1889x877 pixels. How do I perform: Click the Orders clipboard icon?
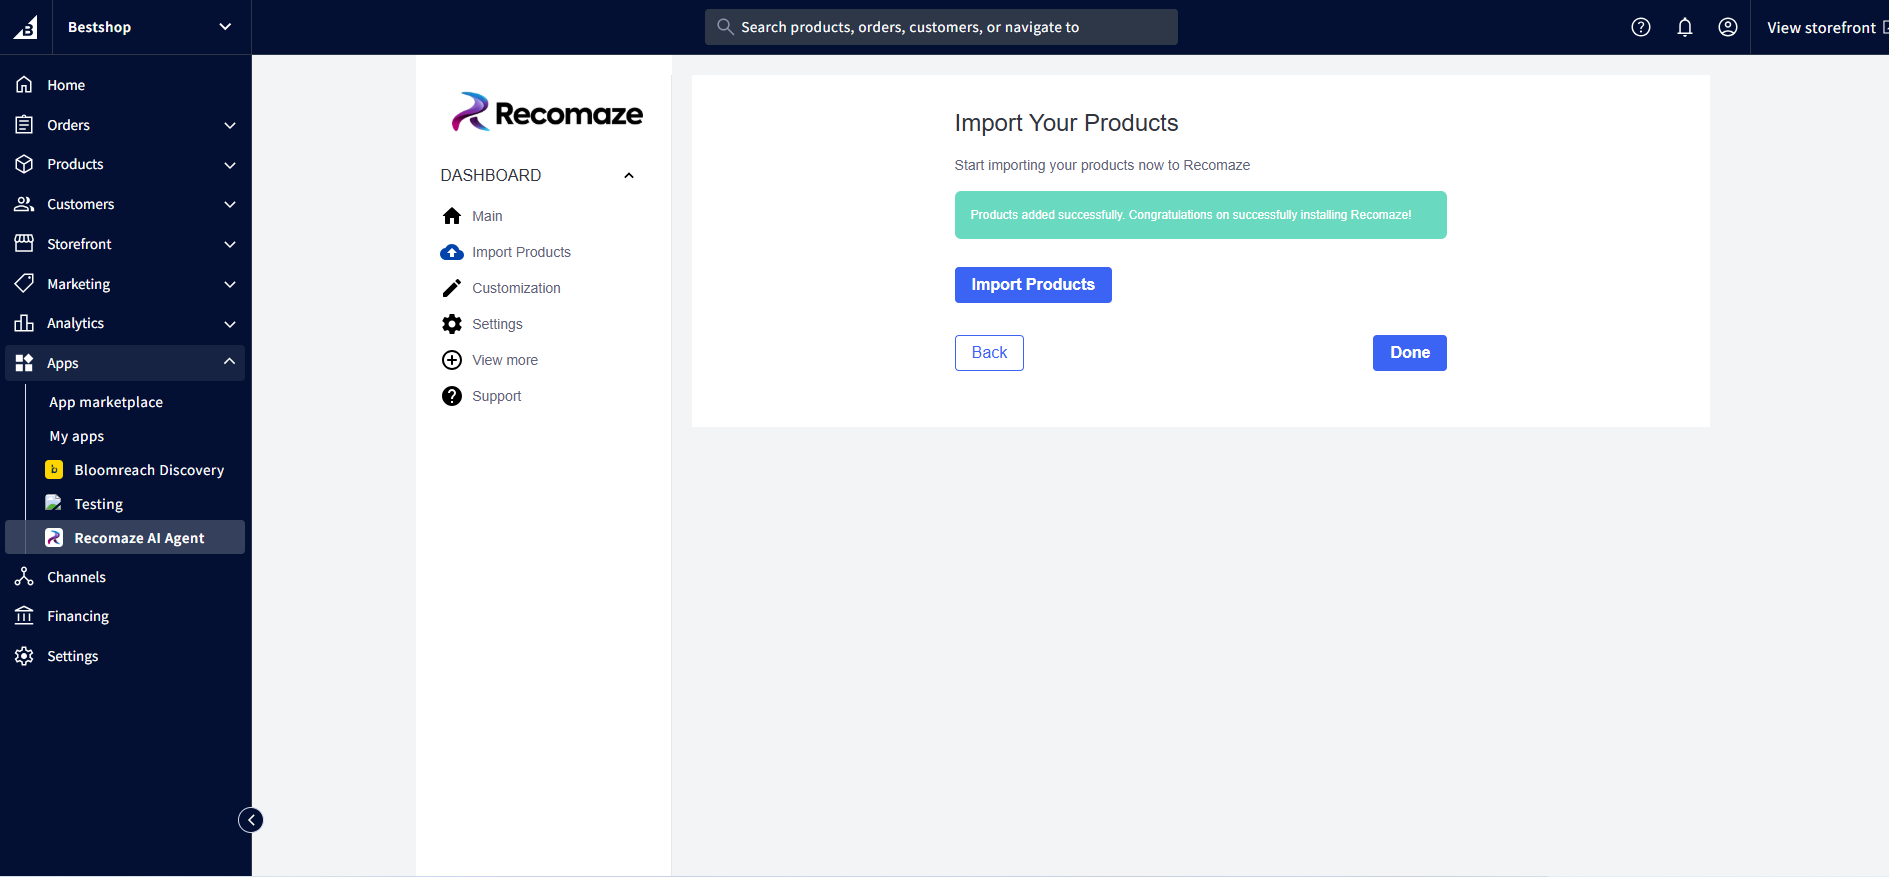[x=24, y=125]
